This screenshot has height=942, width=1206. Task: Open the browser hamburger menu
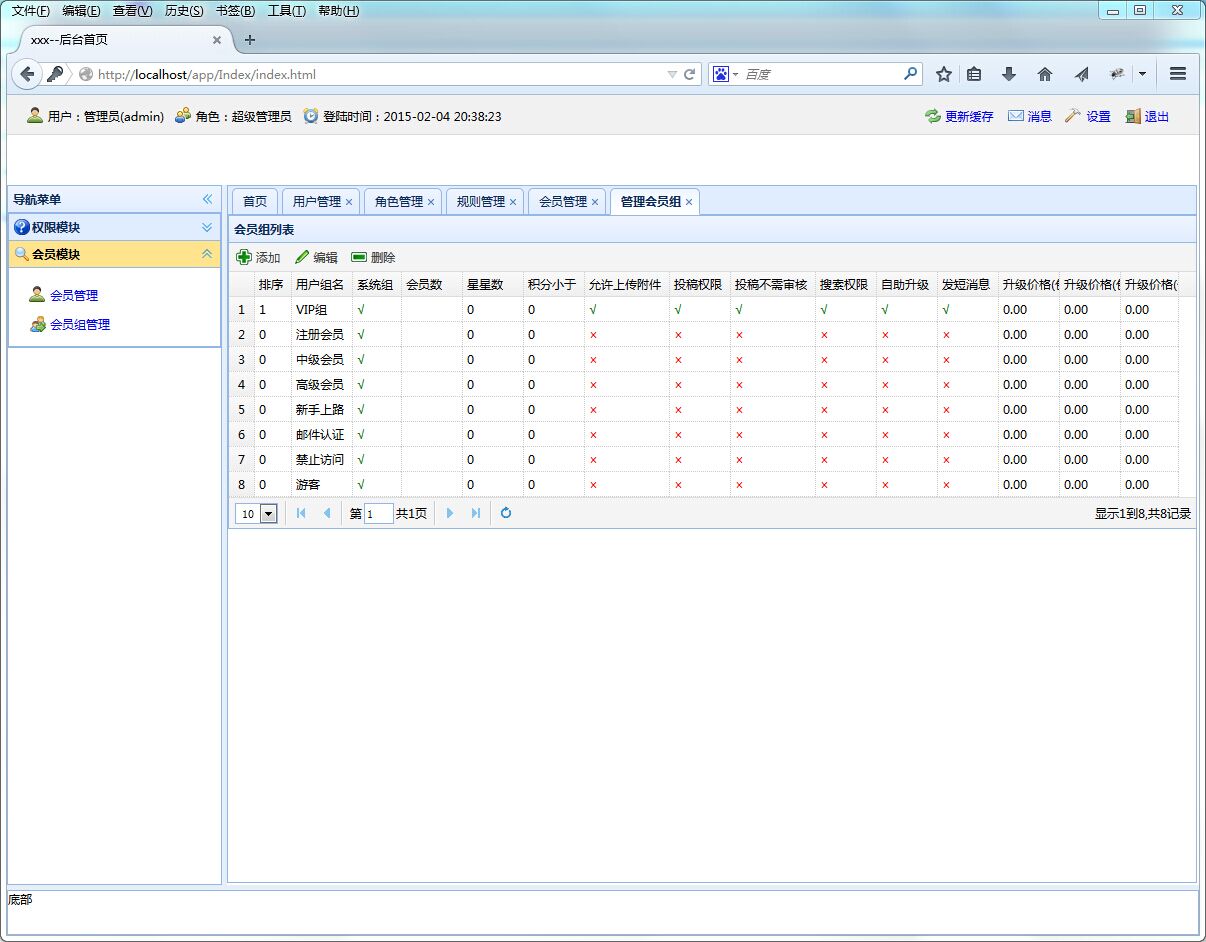[x=1178, y=74]
